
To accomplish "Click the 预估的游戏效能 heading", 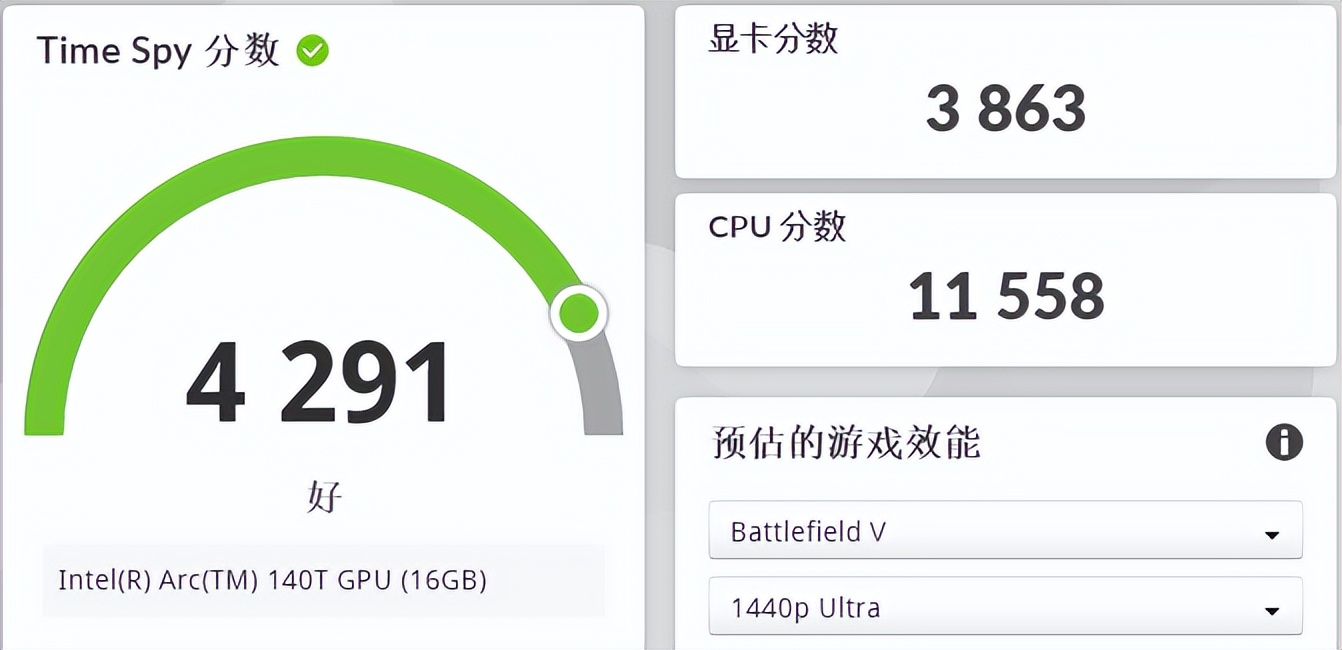I will (846, 442).
